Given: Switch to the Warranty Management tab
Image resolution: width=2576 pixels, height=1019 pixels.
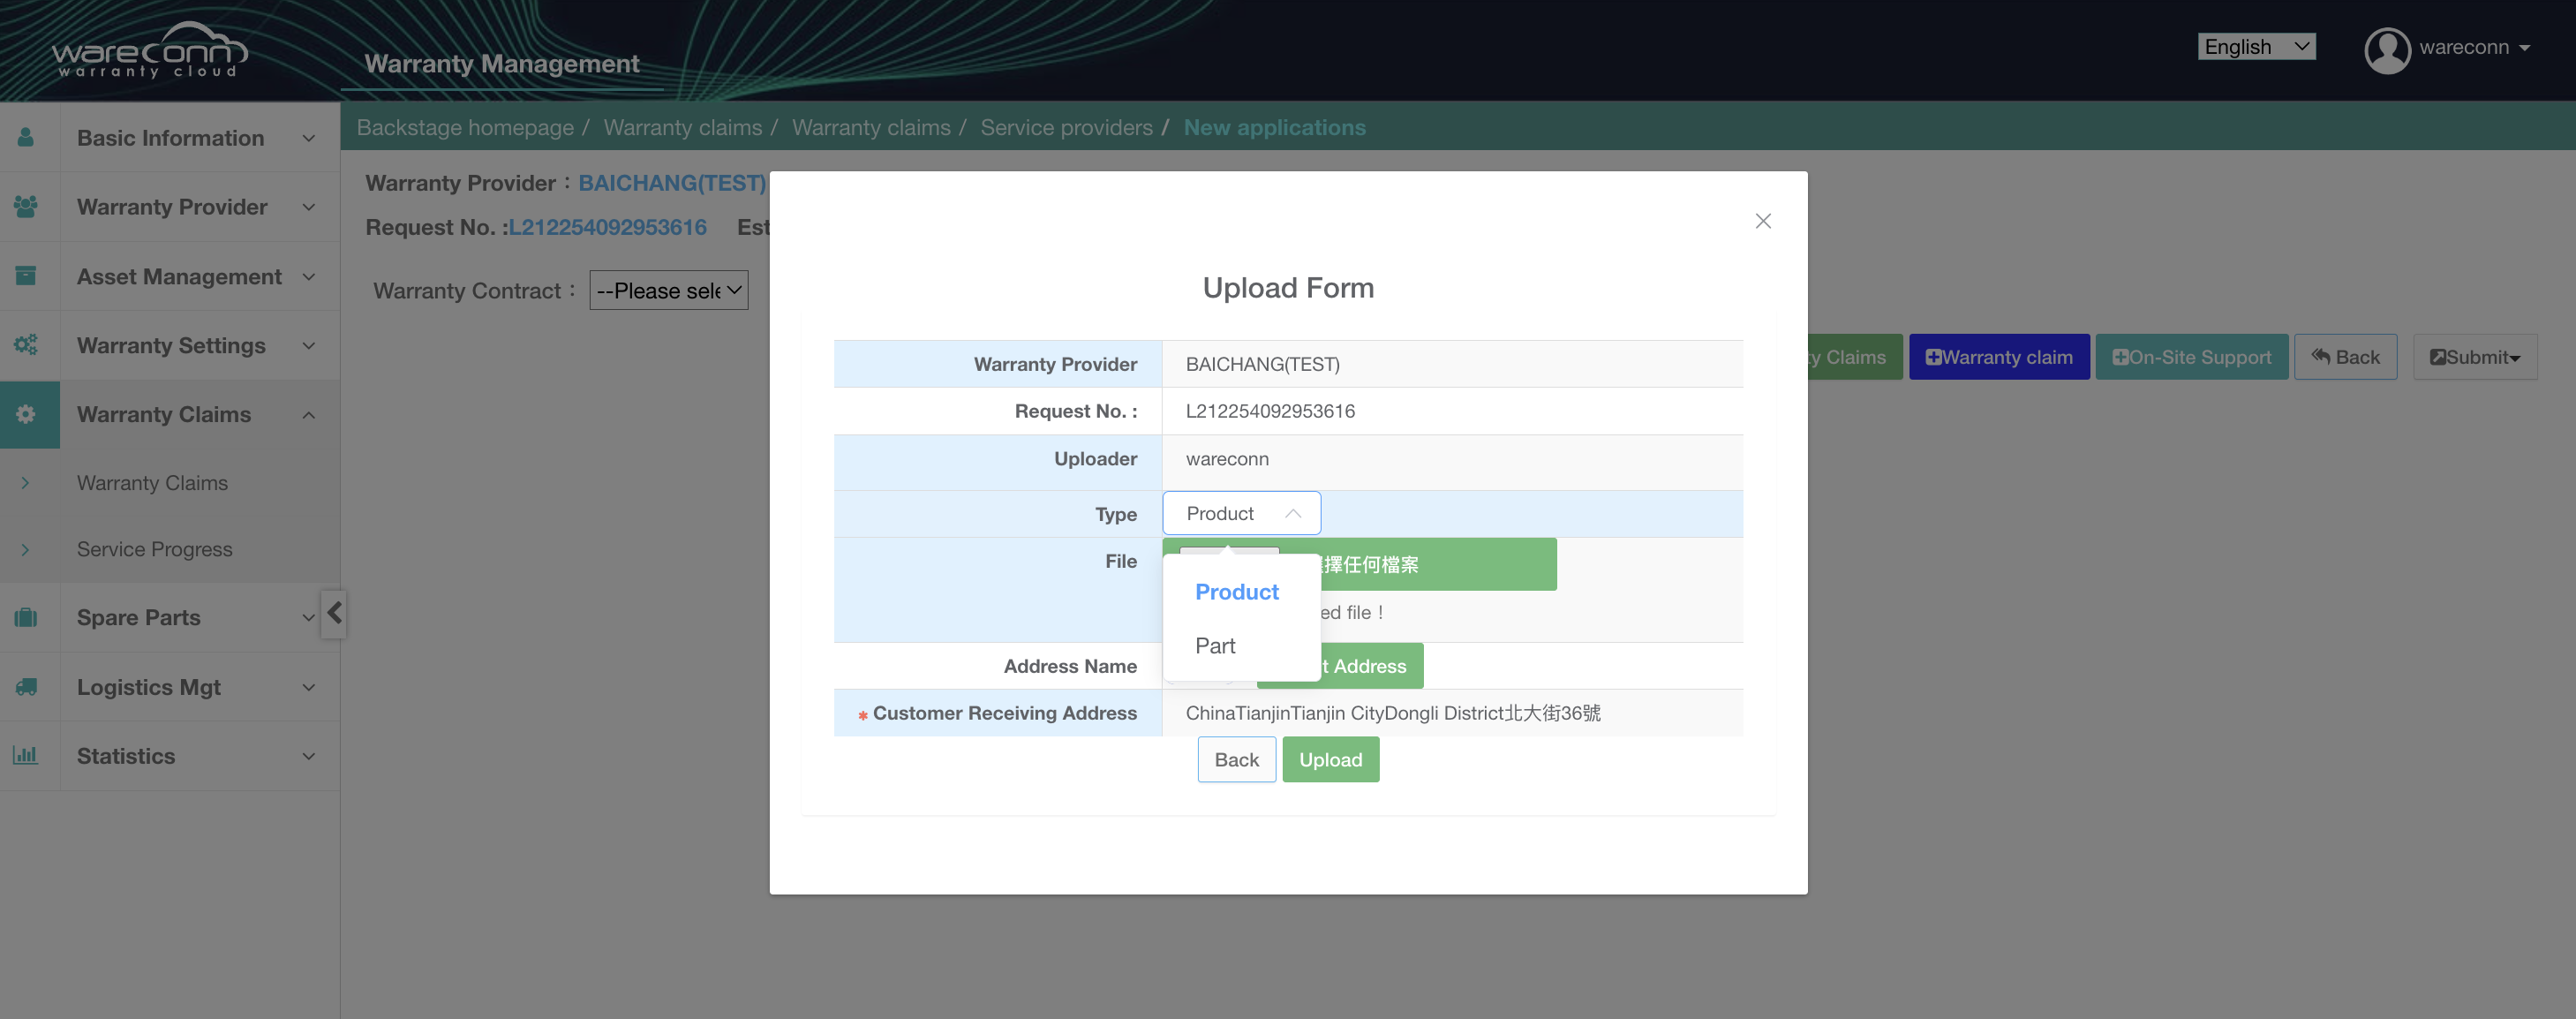Looking at the screenshot, I should (x=502, y=63).
